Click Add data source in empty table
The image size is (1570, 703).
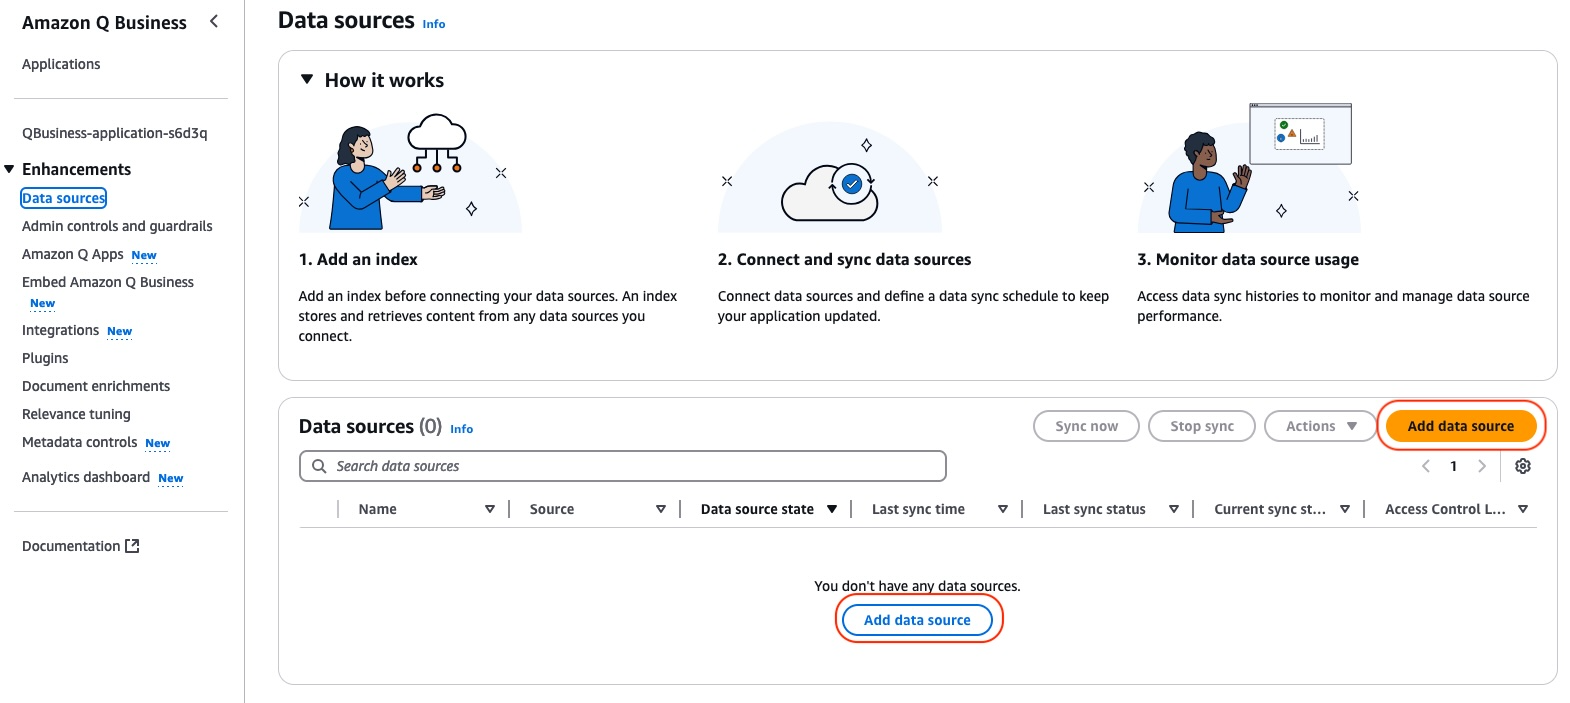917,620
